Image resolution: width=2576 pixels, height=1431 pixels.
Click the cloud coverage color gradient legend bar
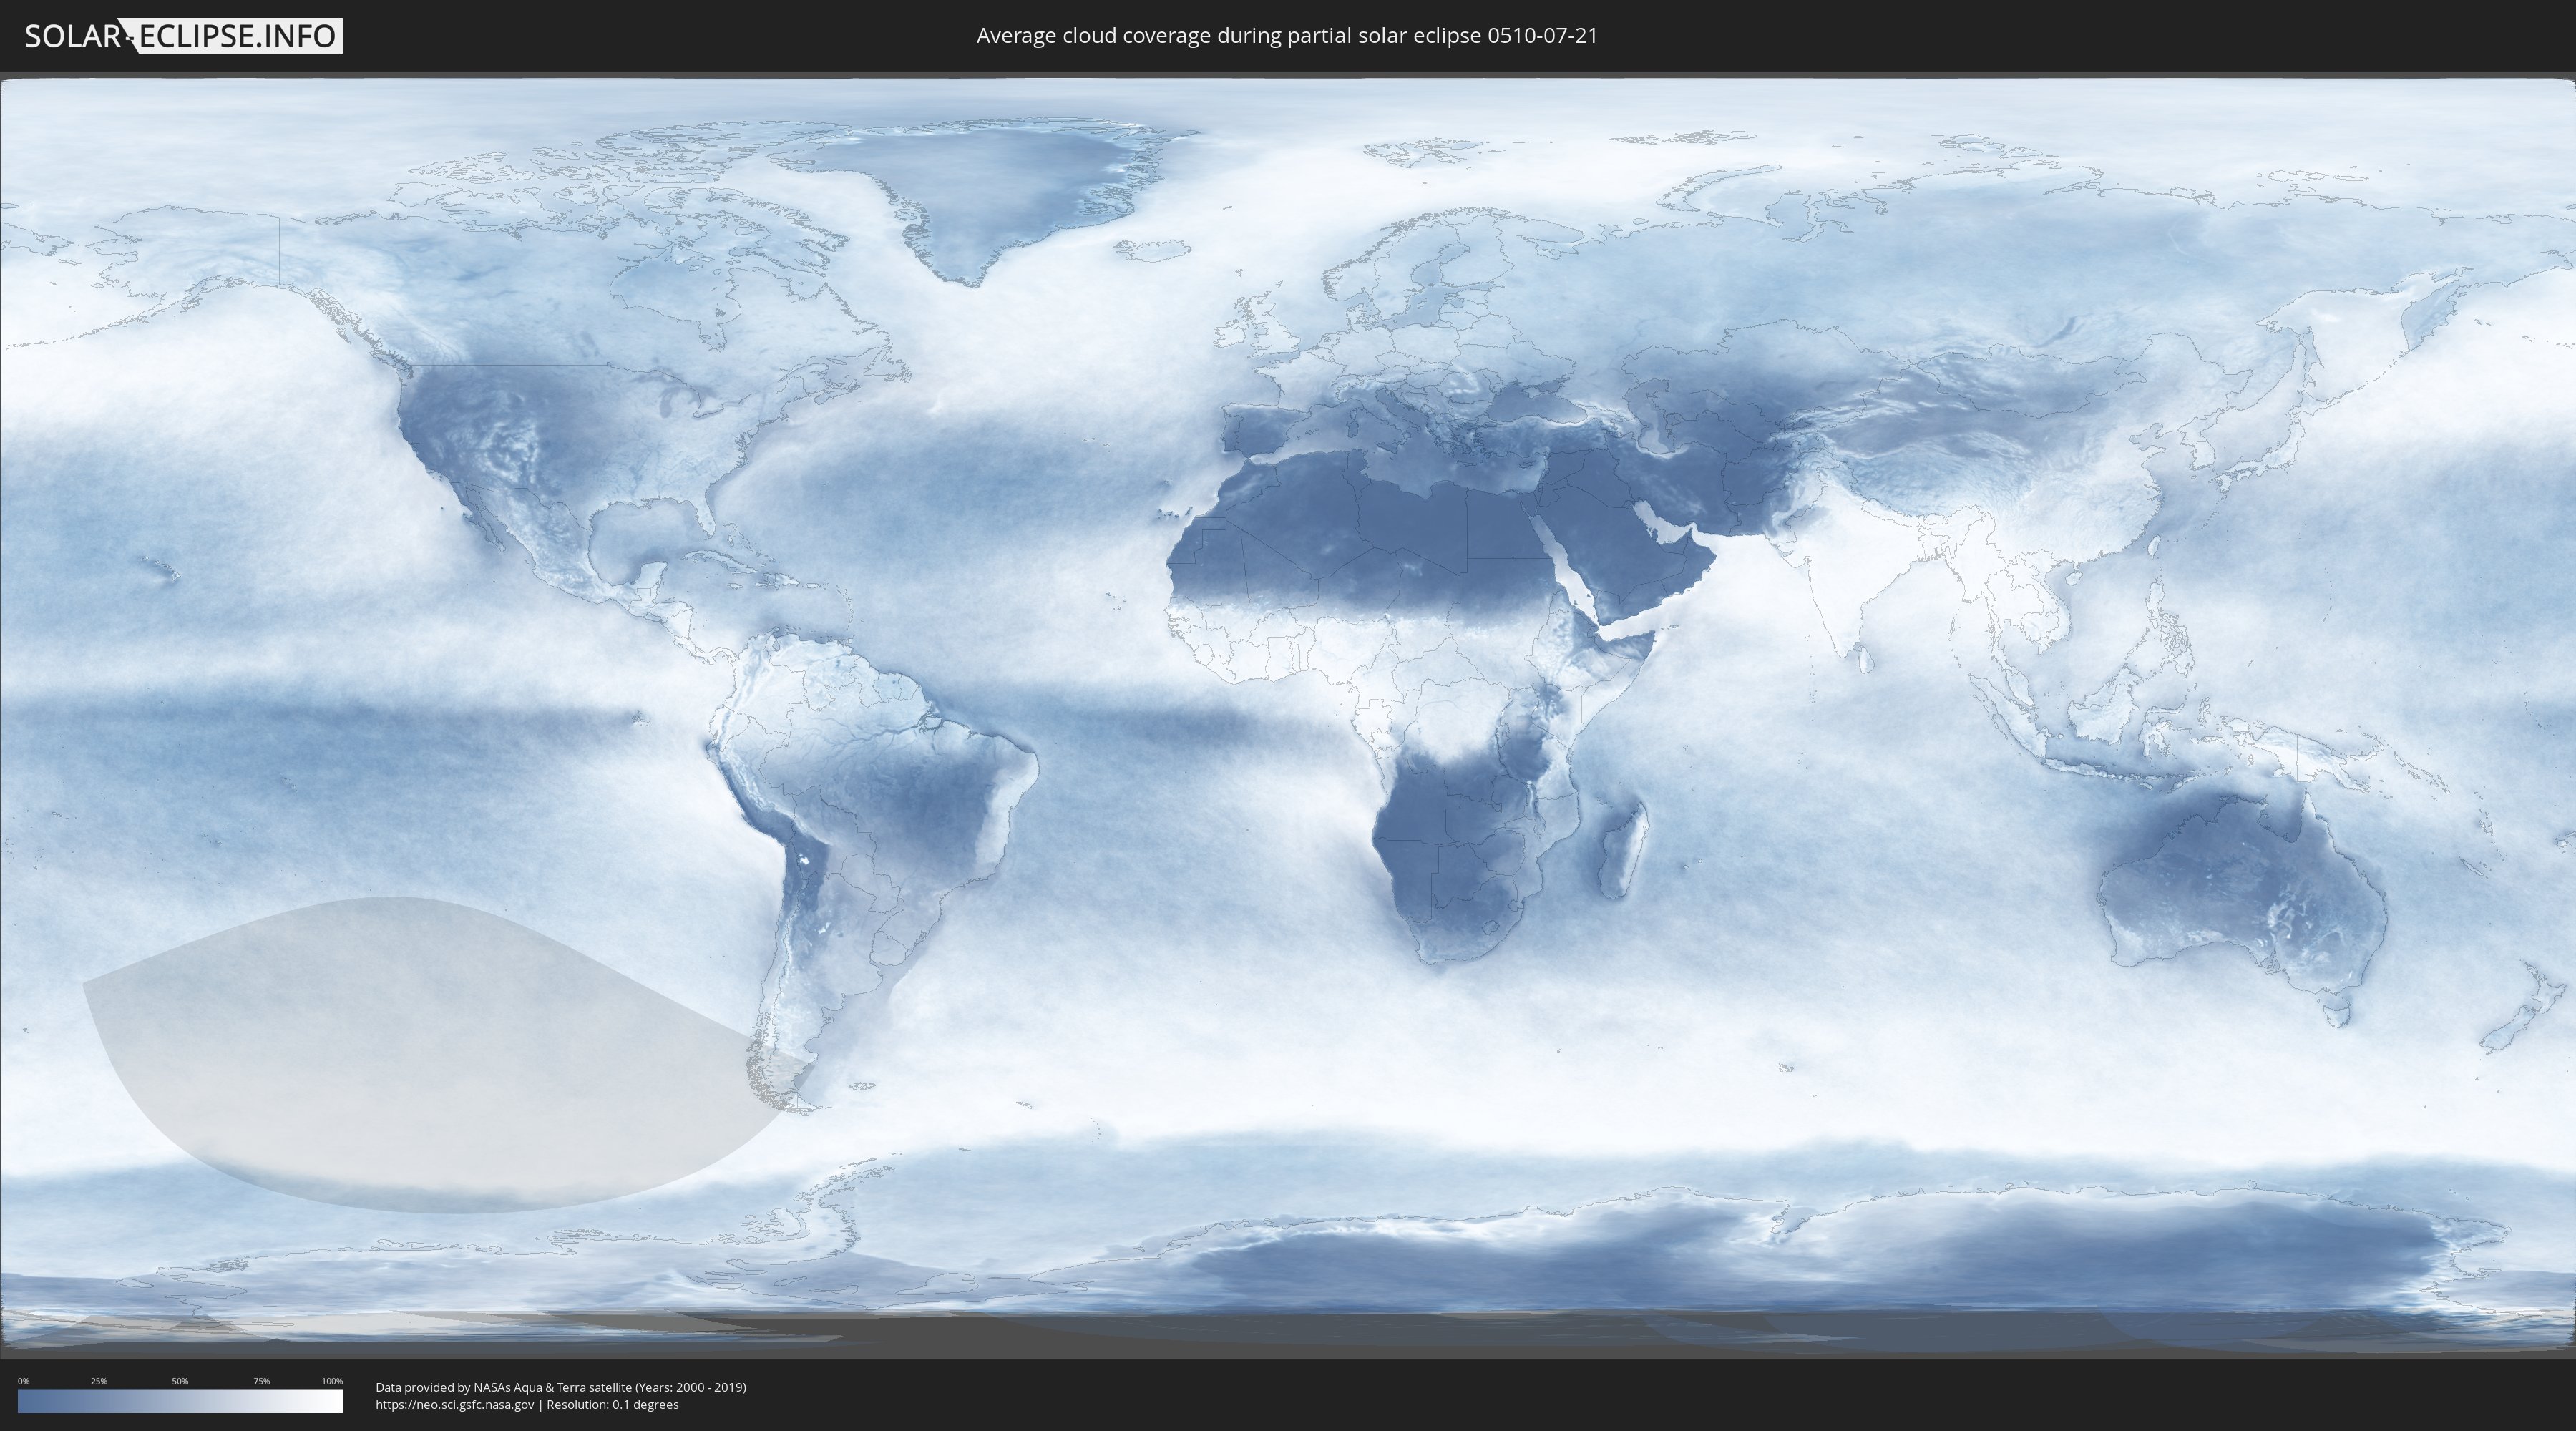point(180,1401)
